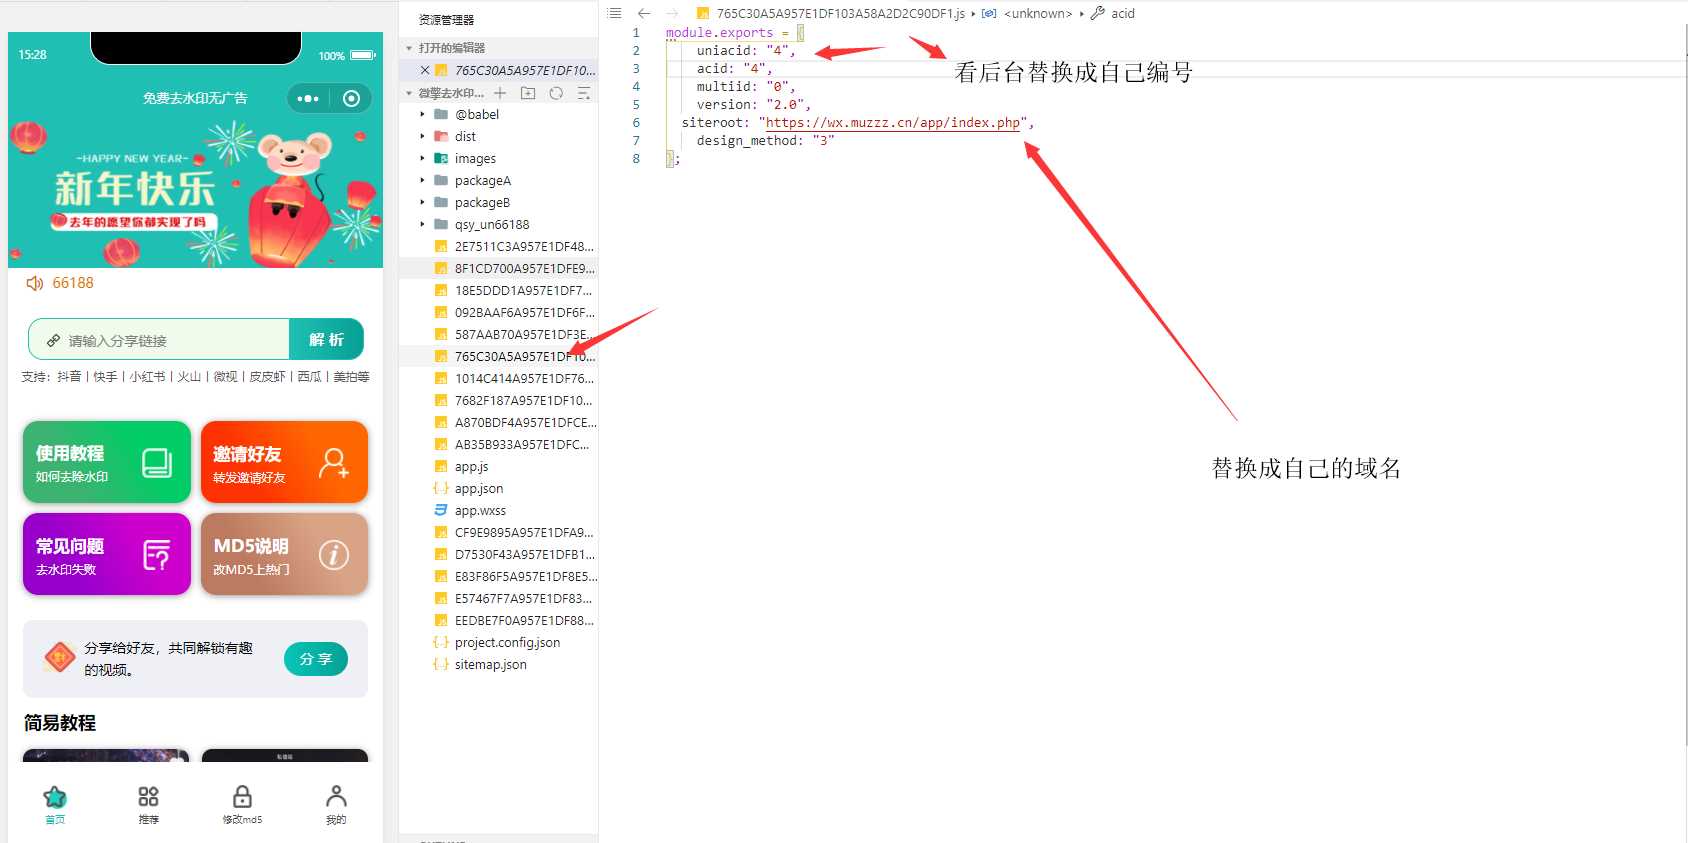Screen dimensions: 1688x843
Task: Open the 首页 bottom tab
Action: point(55,804)
